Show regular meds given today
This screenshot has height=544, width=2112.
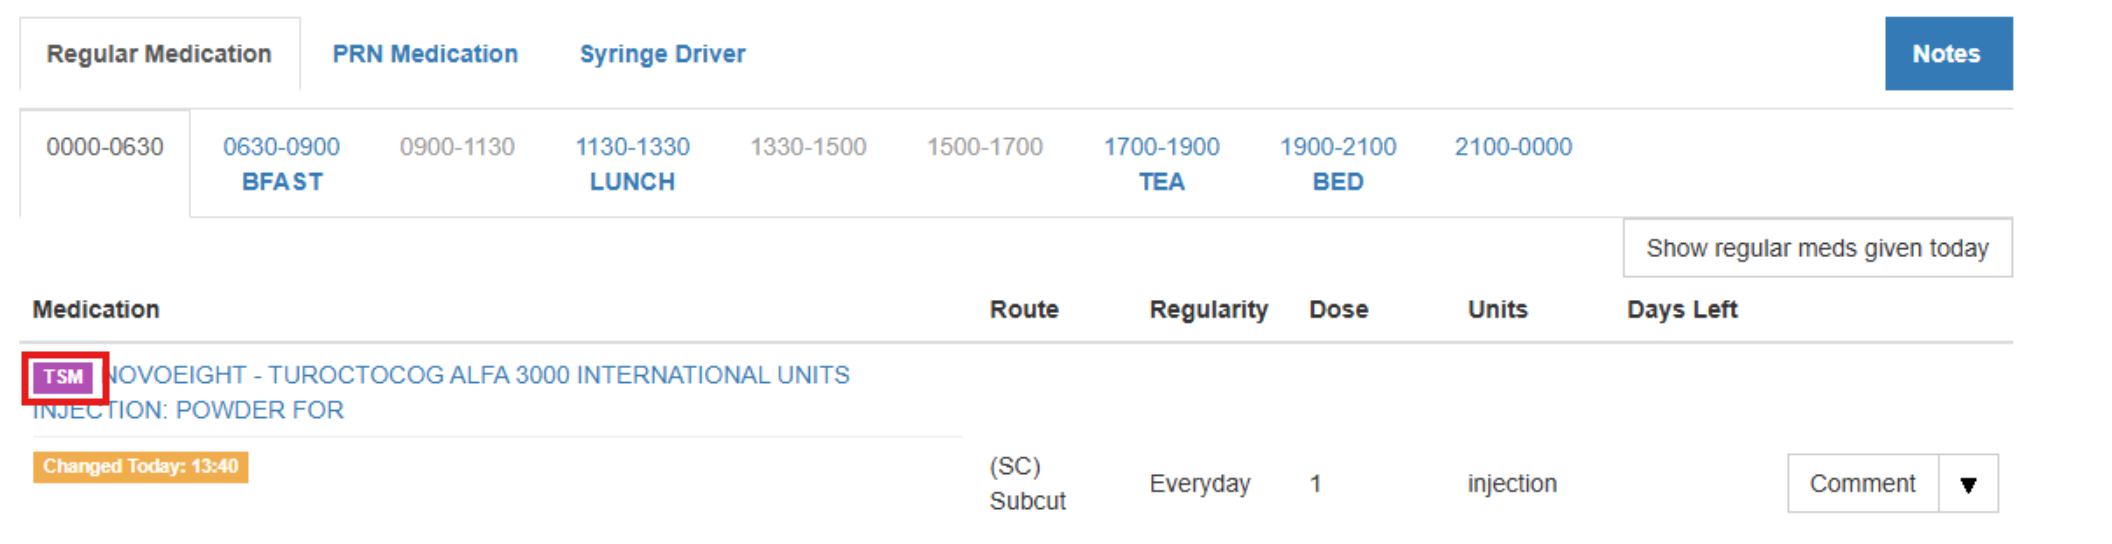pos(1817,248)
